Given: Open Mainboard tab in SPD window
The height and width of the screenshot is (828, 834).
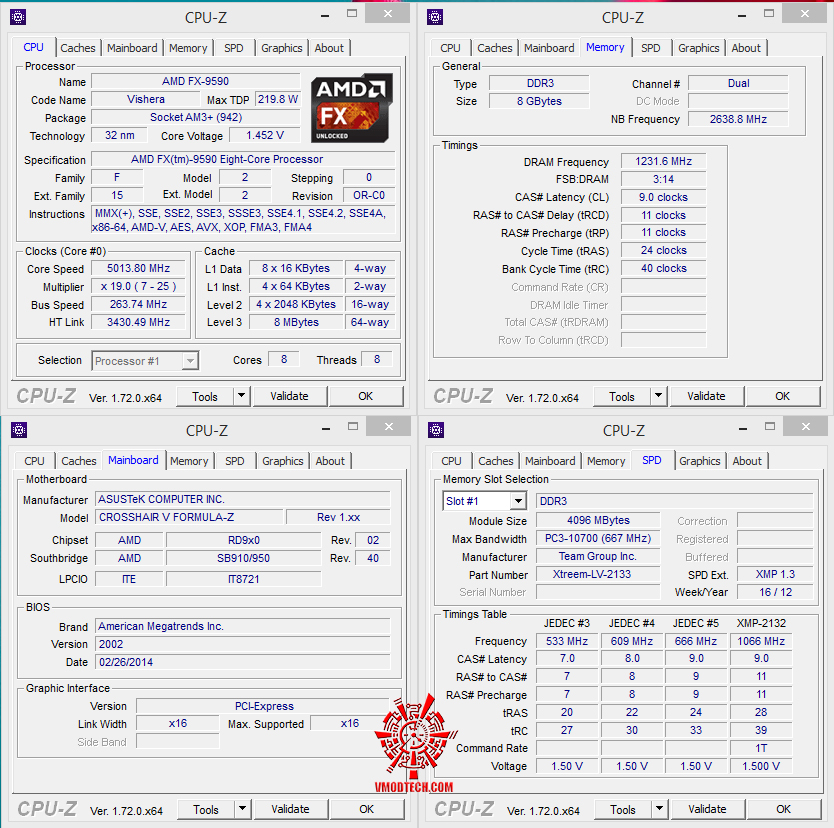Looking at the screenshot, I should [x=550, y=461].
